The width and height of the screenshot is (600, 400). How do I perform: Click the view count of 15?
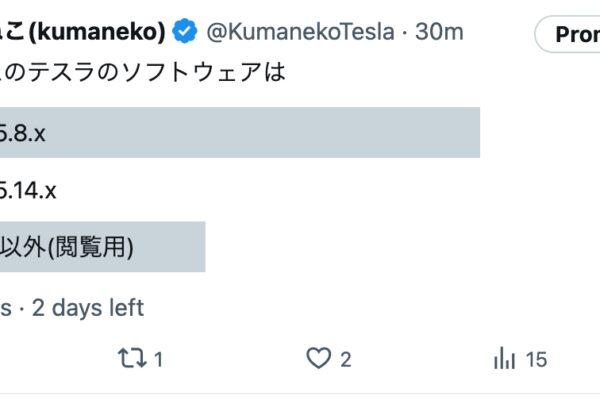[537, 359]
